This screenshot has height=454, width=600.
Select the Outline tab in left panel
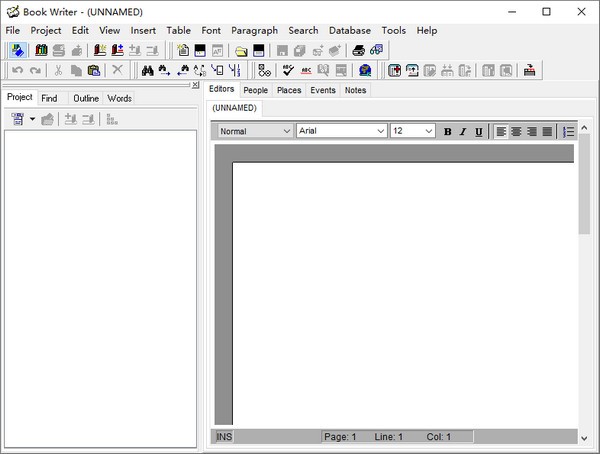coord(86,98)
